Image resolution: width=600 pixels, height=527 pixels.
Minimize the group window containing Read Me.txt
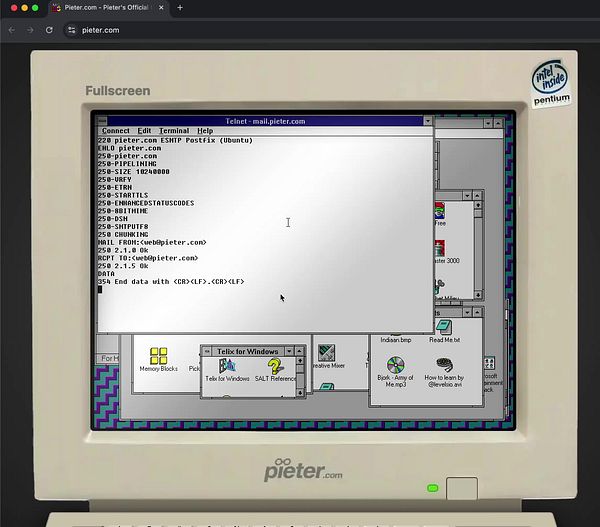(467, 313)
